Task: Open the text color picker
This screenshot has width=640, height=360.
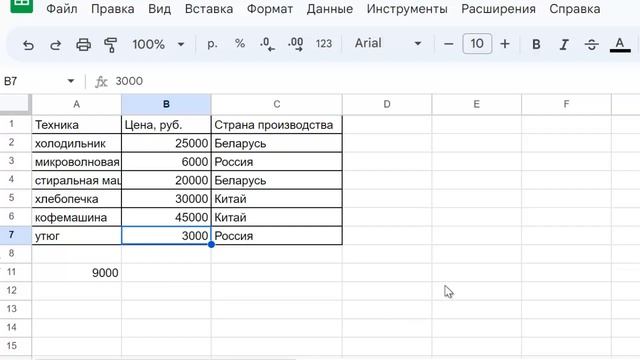Action: [x=620, y=44]
